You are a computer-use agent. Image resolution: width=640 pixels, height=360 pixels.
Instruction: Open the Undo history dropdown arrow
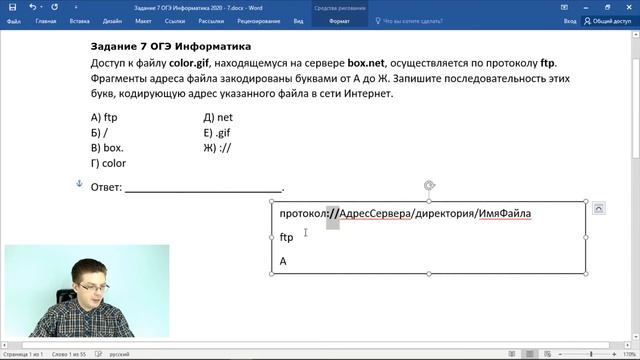pos(41,7)
